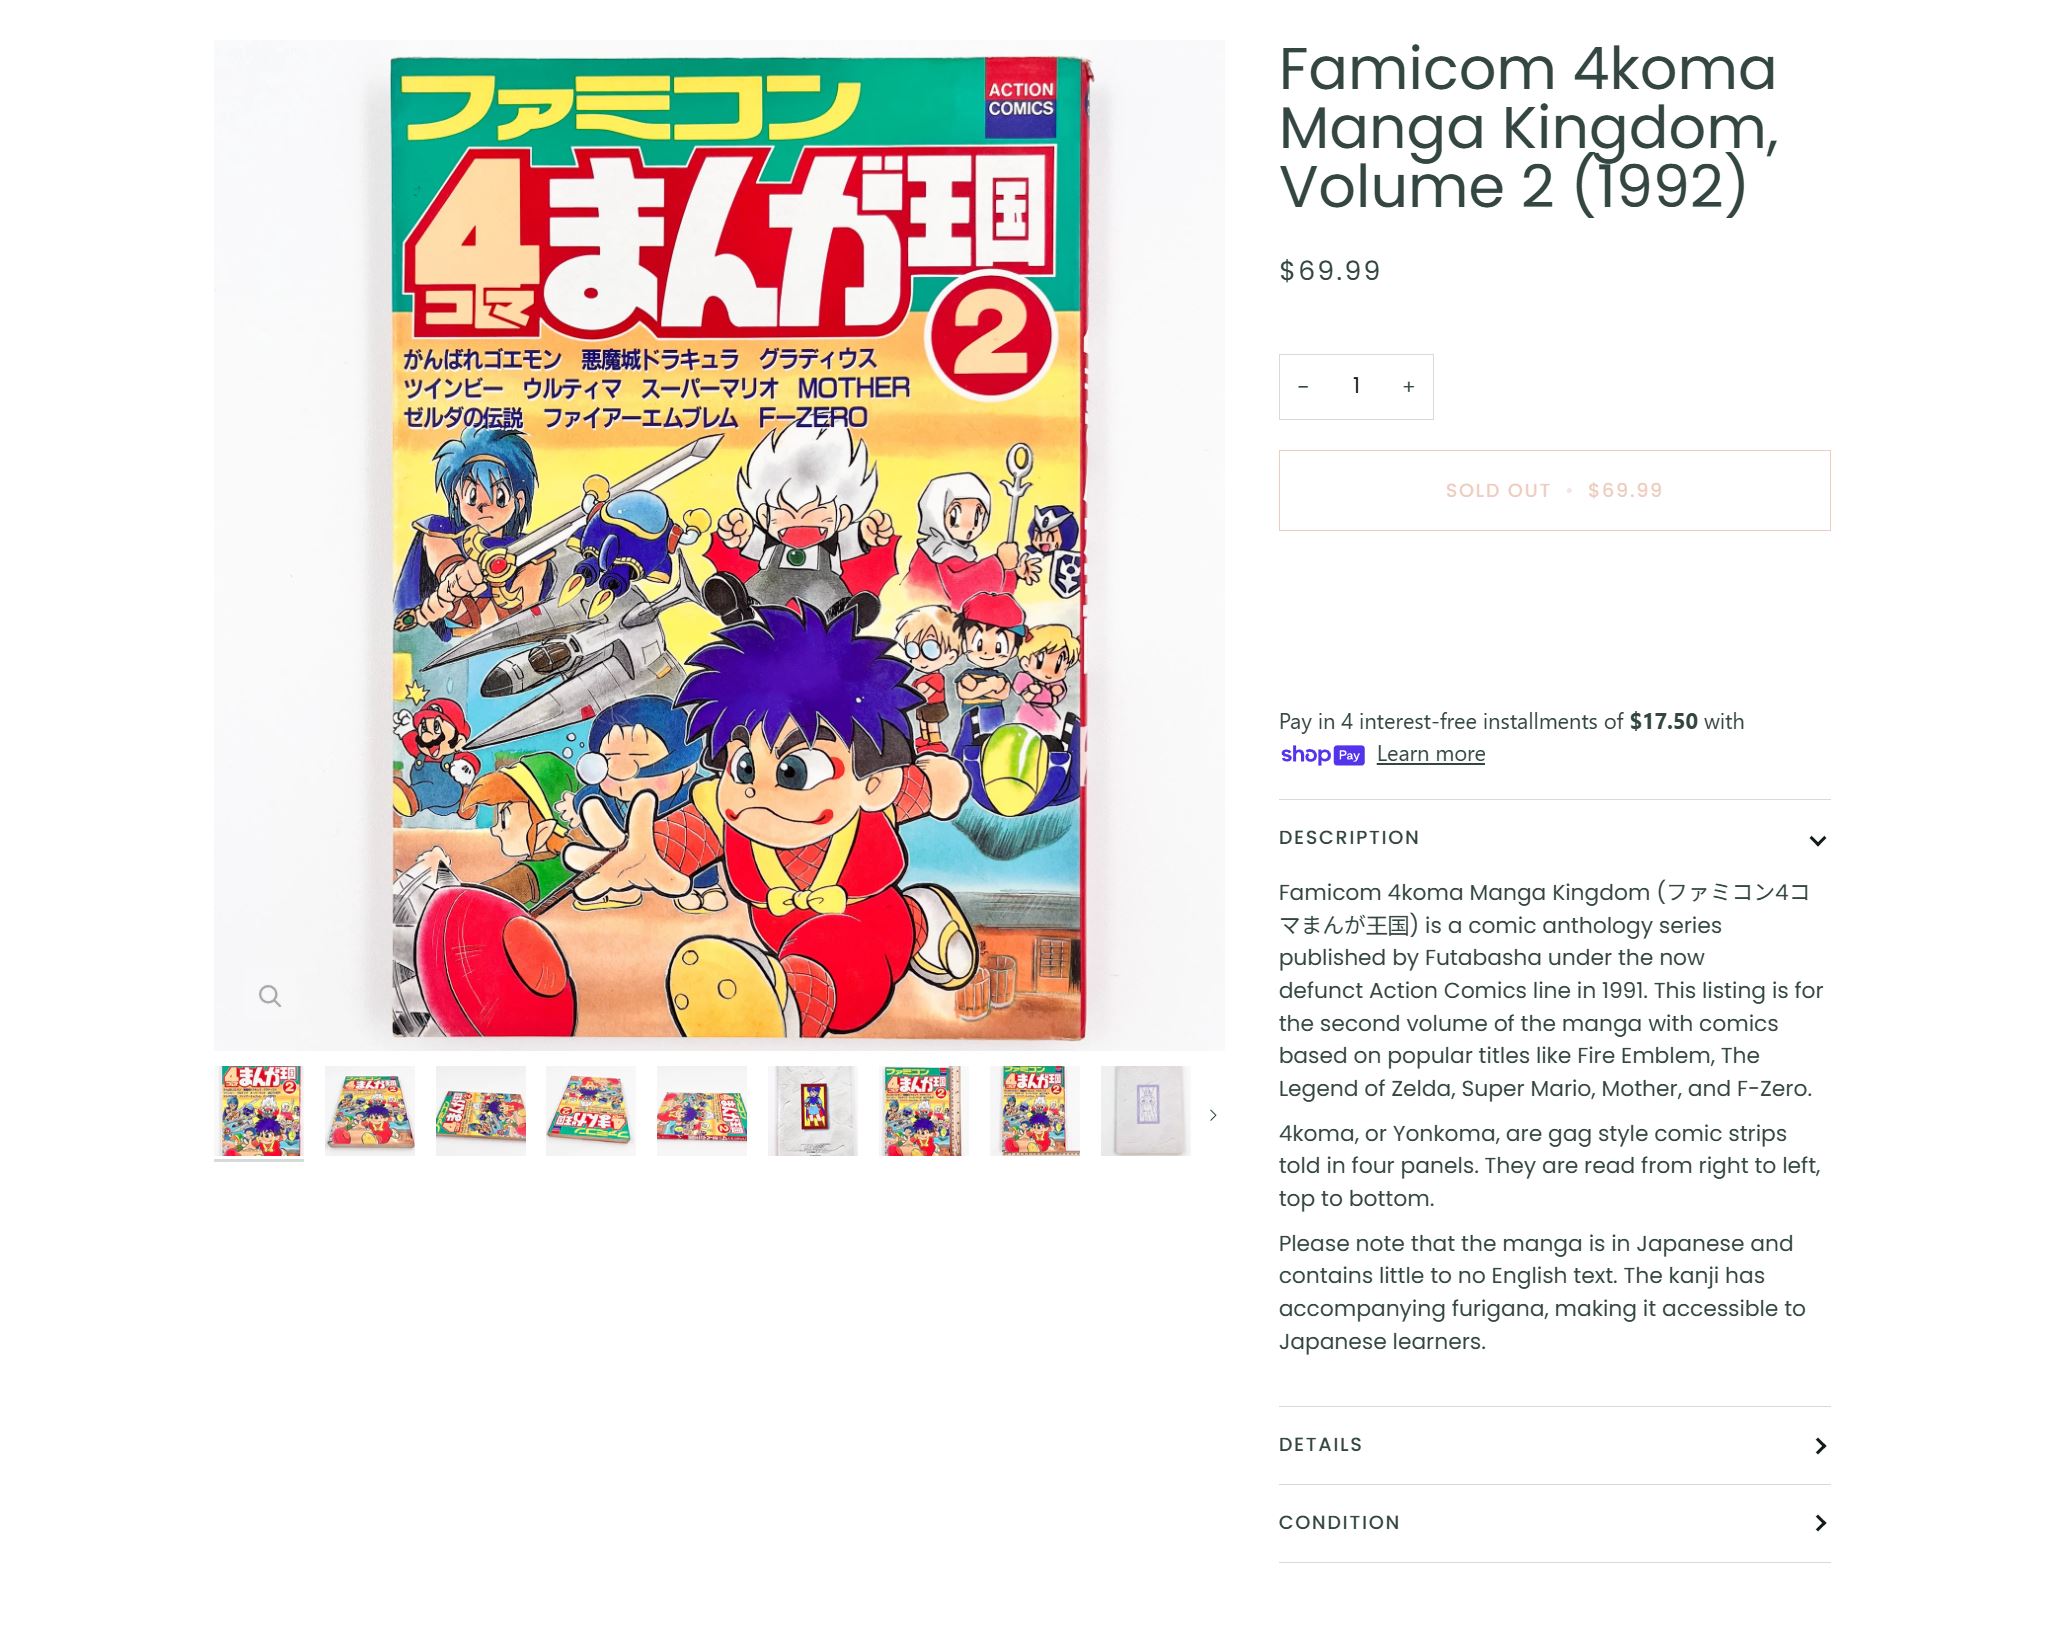Viewport: 2058px width, 1631px height.
Task: Select the second angled cover thumbnail
Action: (x=370, y=1111)
